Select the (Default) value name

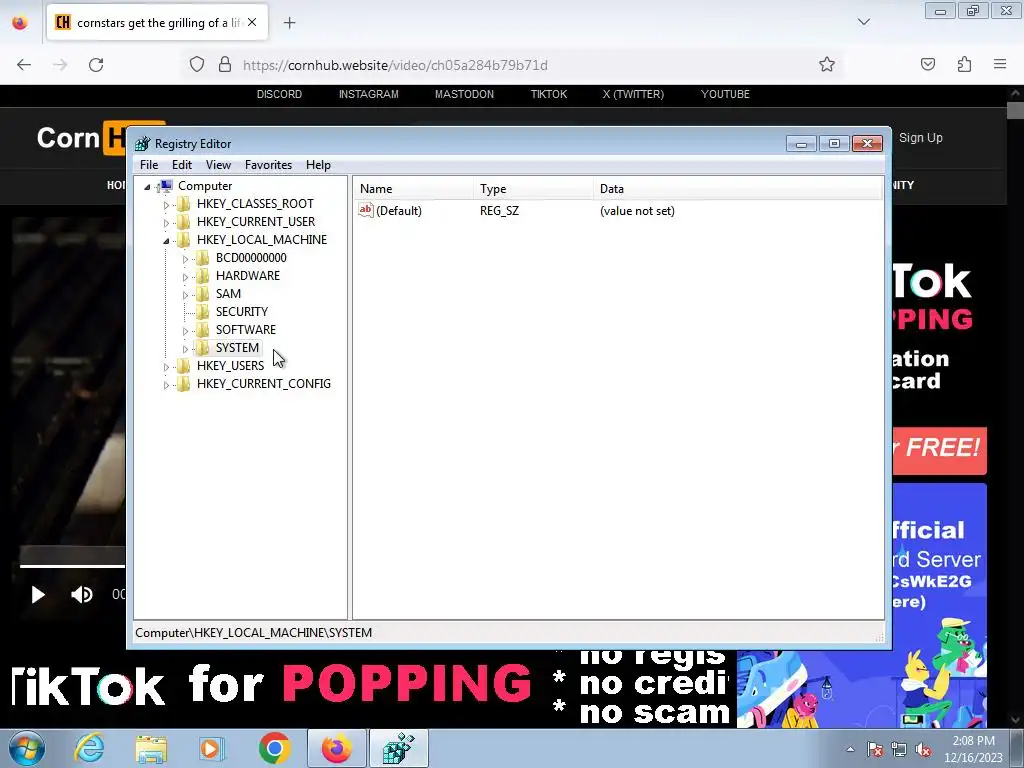coord(399,211)
